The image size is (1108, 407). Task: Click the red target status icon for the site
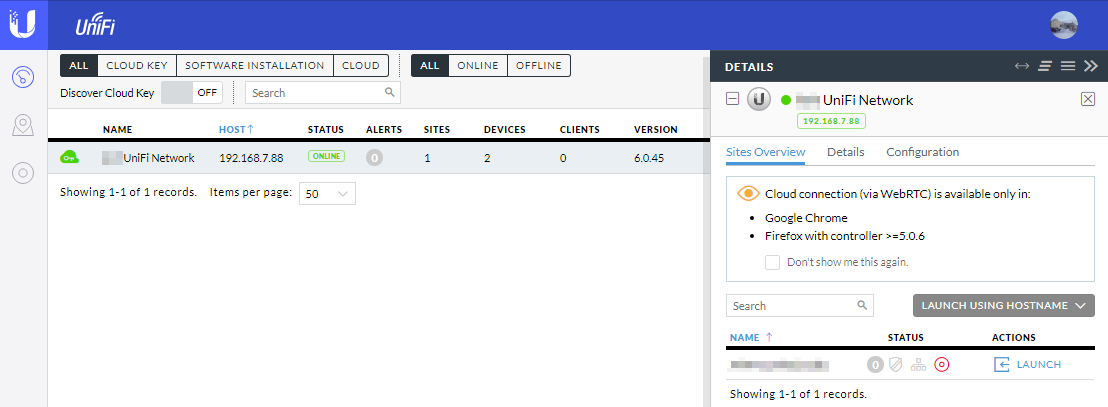[941, 365]
